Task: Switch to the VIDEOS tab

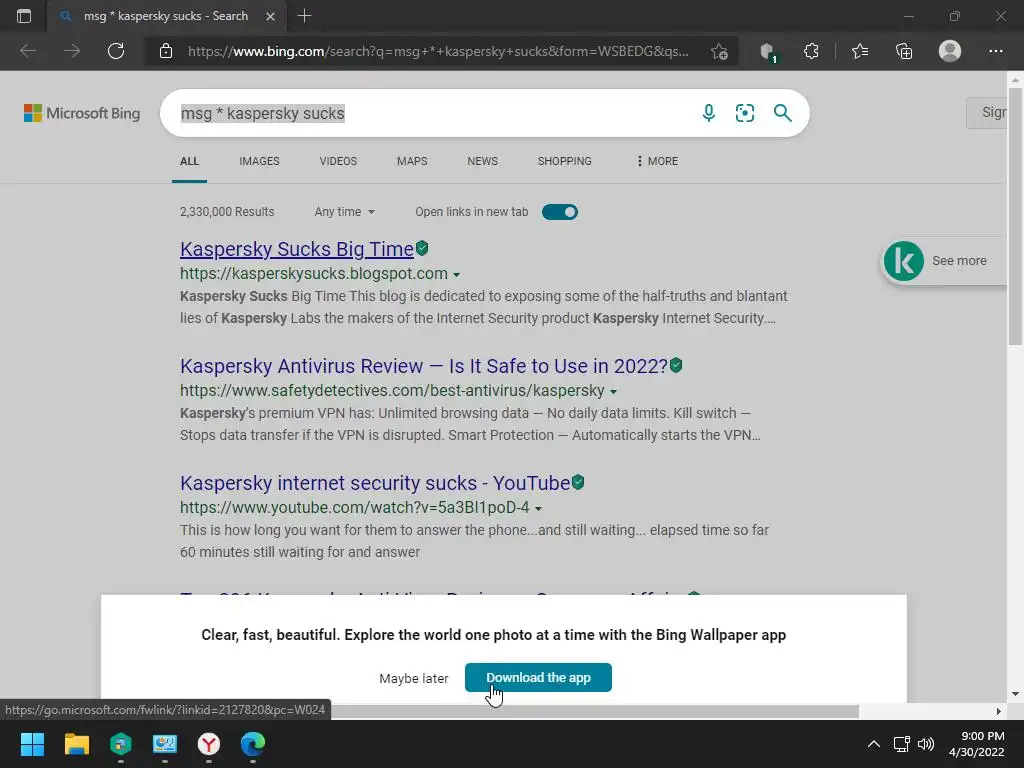Action: pos(338,161)
